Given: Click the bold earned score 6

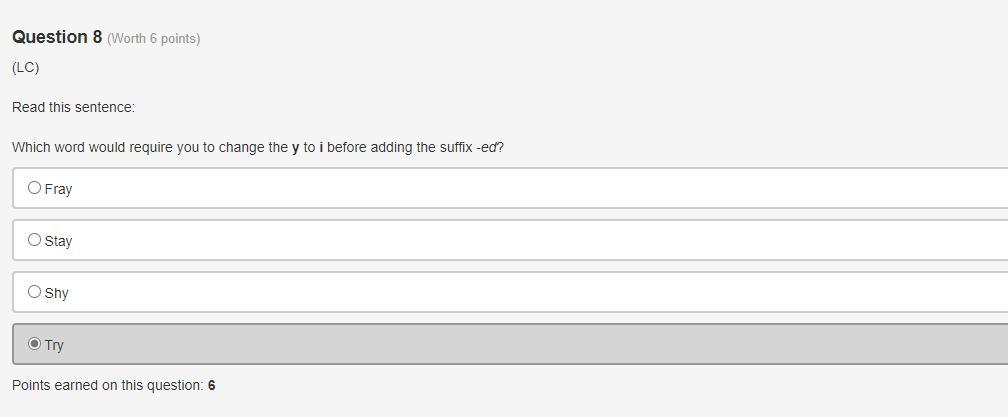Looking at the screenshot, I should (x=212, y=385).
